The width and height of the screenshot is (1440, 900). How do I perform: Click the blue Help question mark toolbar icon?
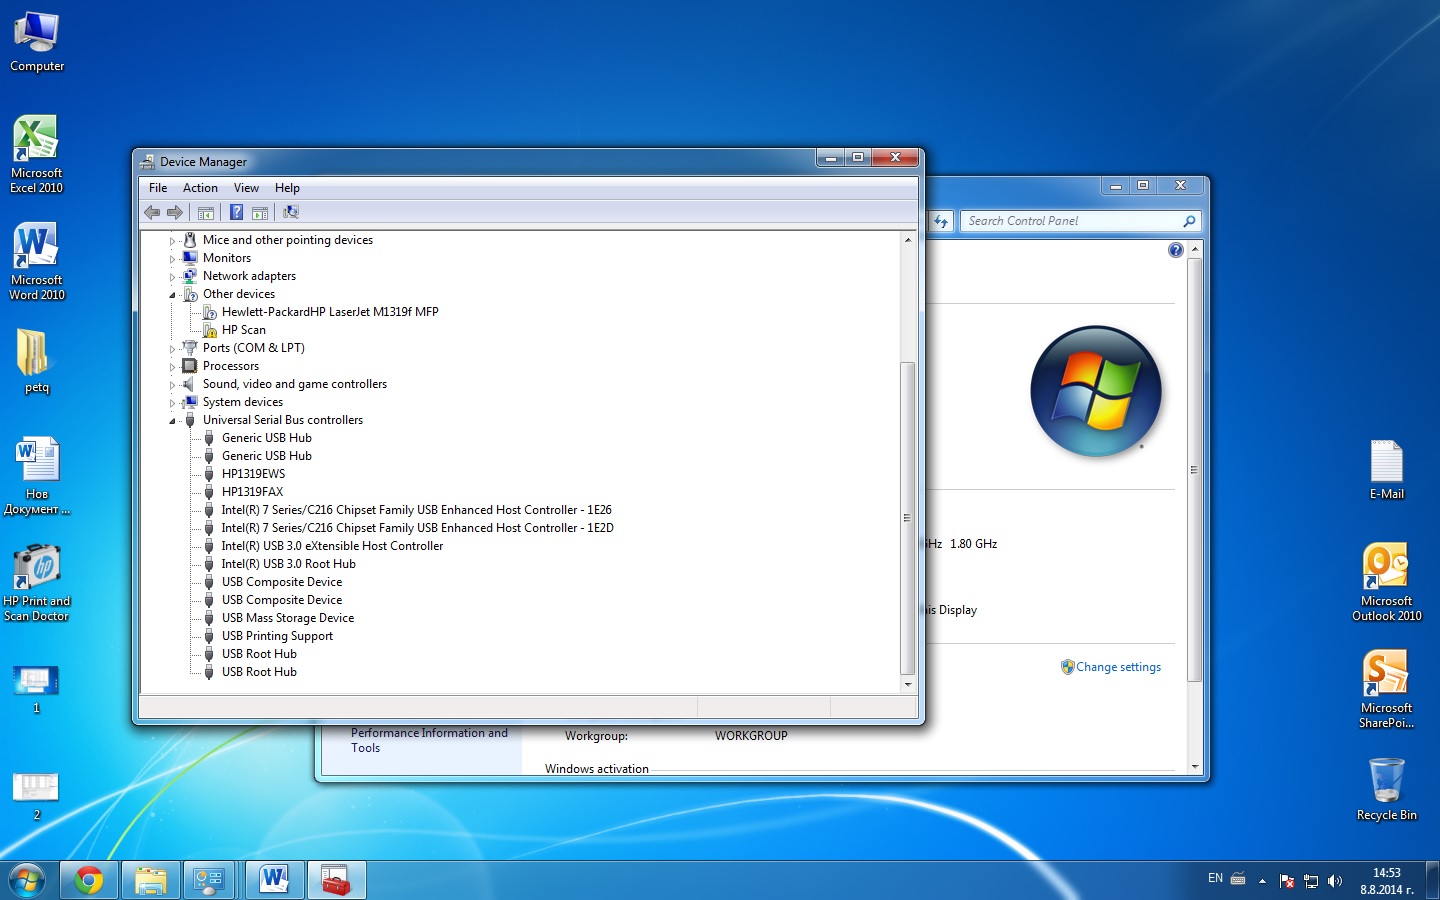tap(236, 212)
